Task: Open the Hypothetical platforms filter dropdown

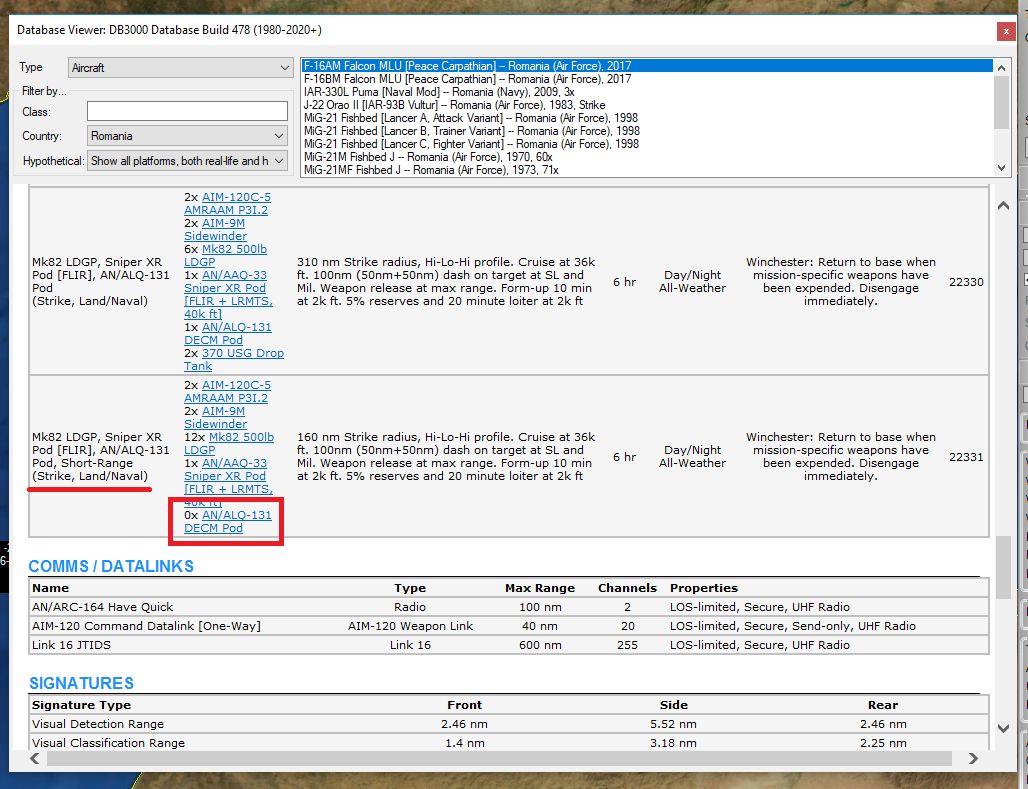Action: (188, 161)
